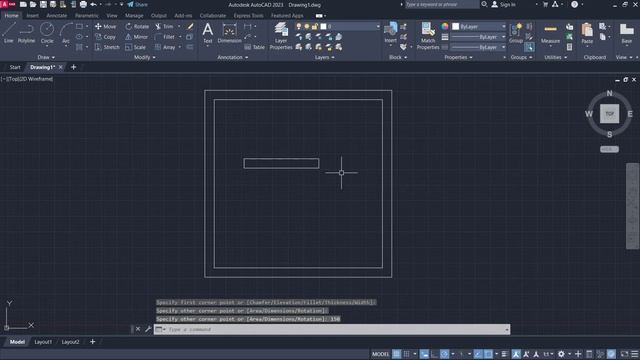
Task: Click the Erase tool icon
Action: pyautogui.click(x=190, y=26)
